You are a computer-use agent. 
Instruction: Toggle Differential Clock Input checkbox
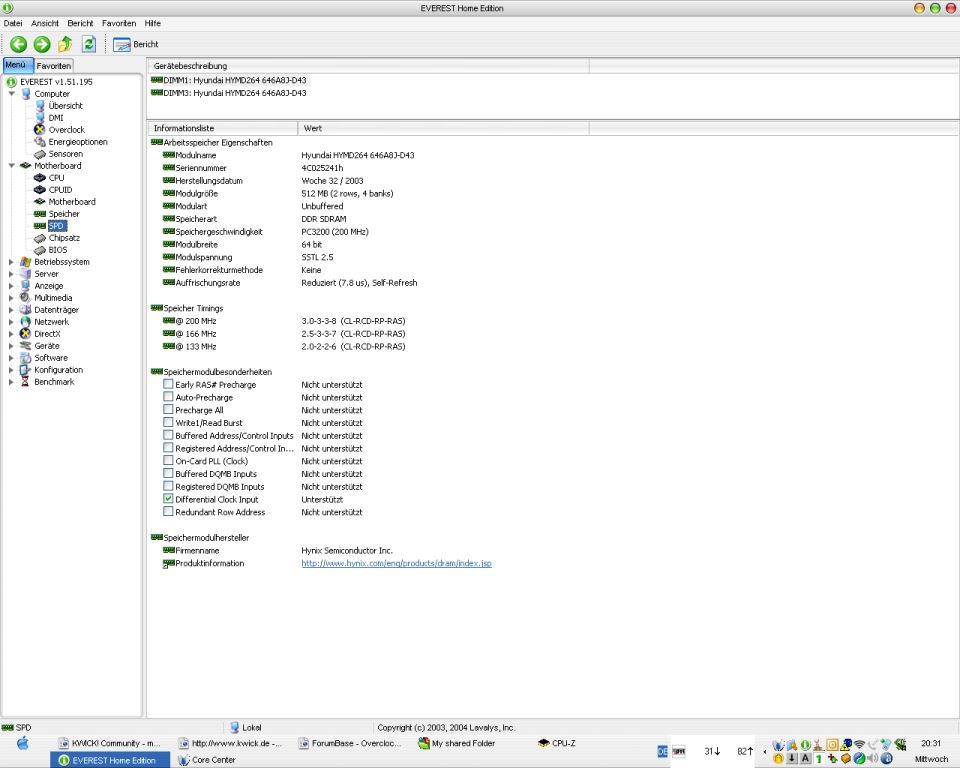168,499
